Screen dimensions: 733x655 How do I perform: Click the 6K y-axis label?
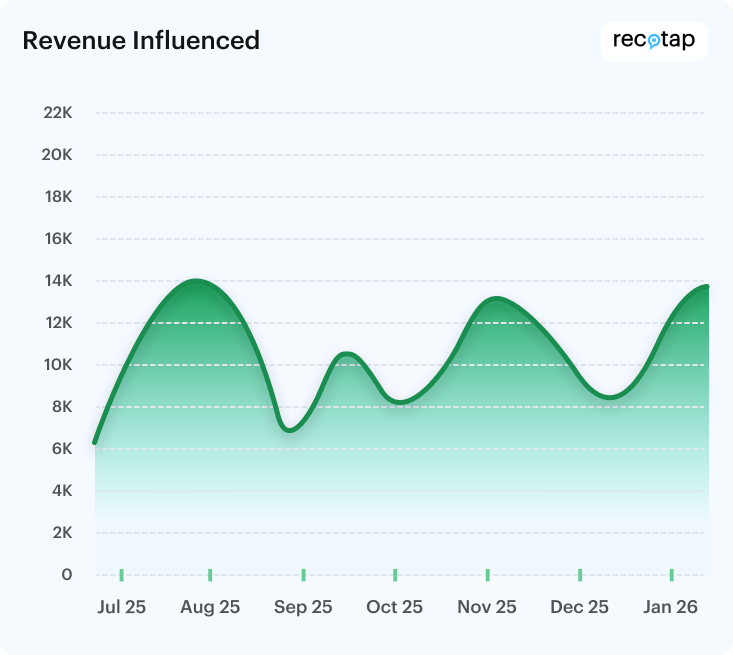point(62,449)
